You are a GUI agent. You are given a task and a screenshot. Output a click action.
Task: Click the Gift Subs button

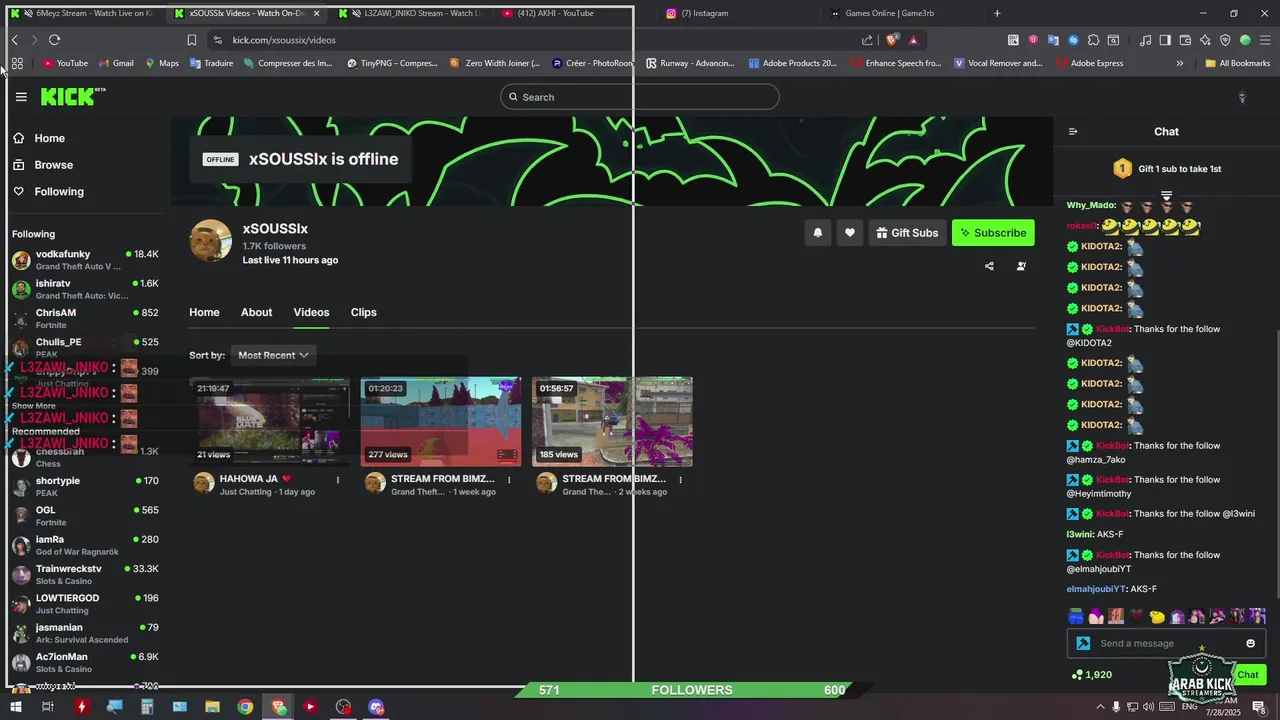tap(907, 233)
